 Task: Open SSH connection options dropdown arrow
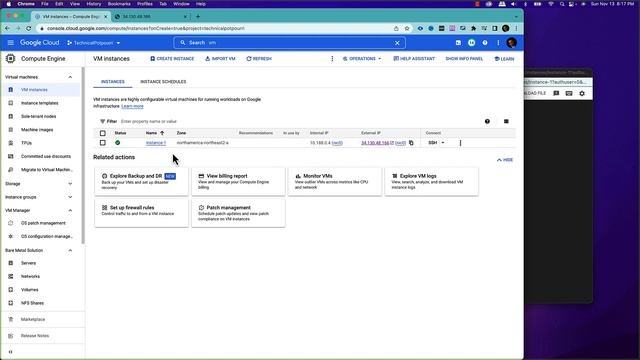[x=443, y=143]
